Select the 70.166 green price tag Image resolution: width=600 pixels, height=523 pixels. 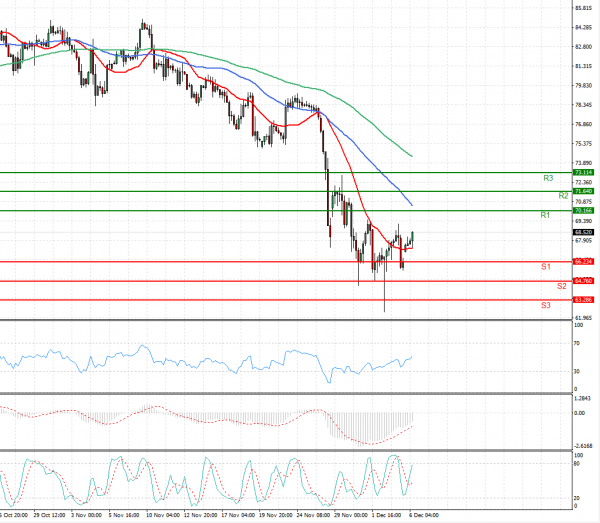(x=584, y=211)
